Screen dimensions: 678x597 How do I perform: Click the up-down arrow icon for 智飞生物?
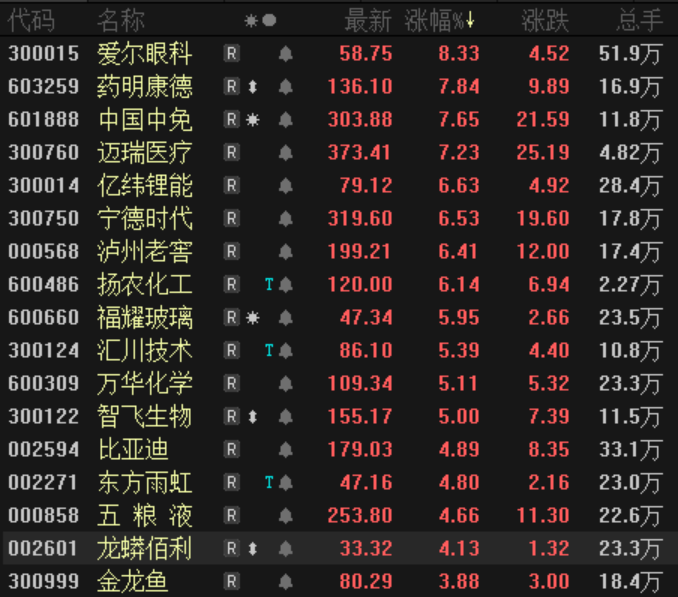click(x=253, y=416)
